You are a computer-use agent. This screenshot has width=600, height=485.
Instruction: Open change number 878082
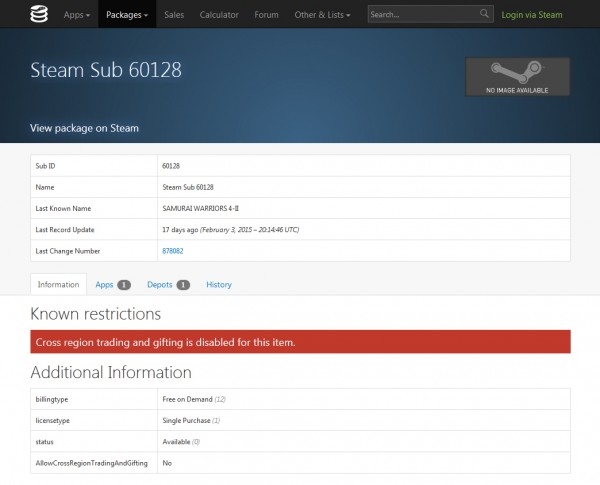click(174, 250)
